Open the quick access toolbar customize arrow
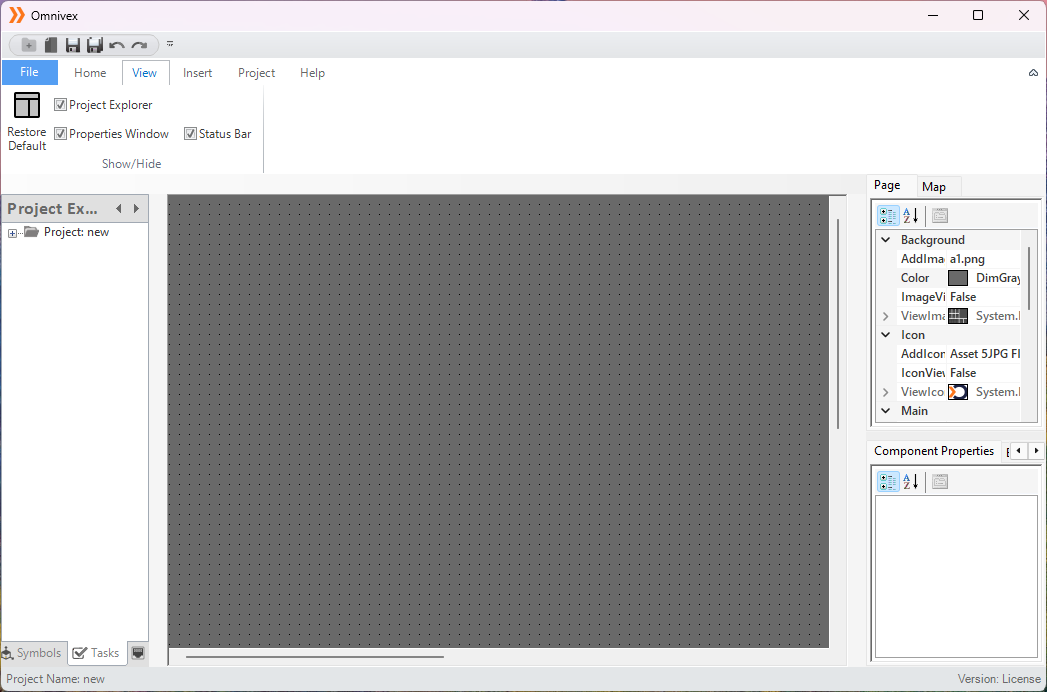 (170, 44)
